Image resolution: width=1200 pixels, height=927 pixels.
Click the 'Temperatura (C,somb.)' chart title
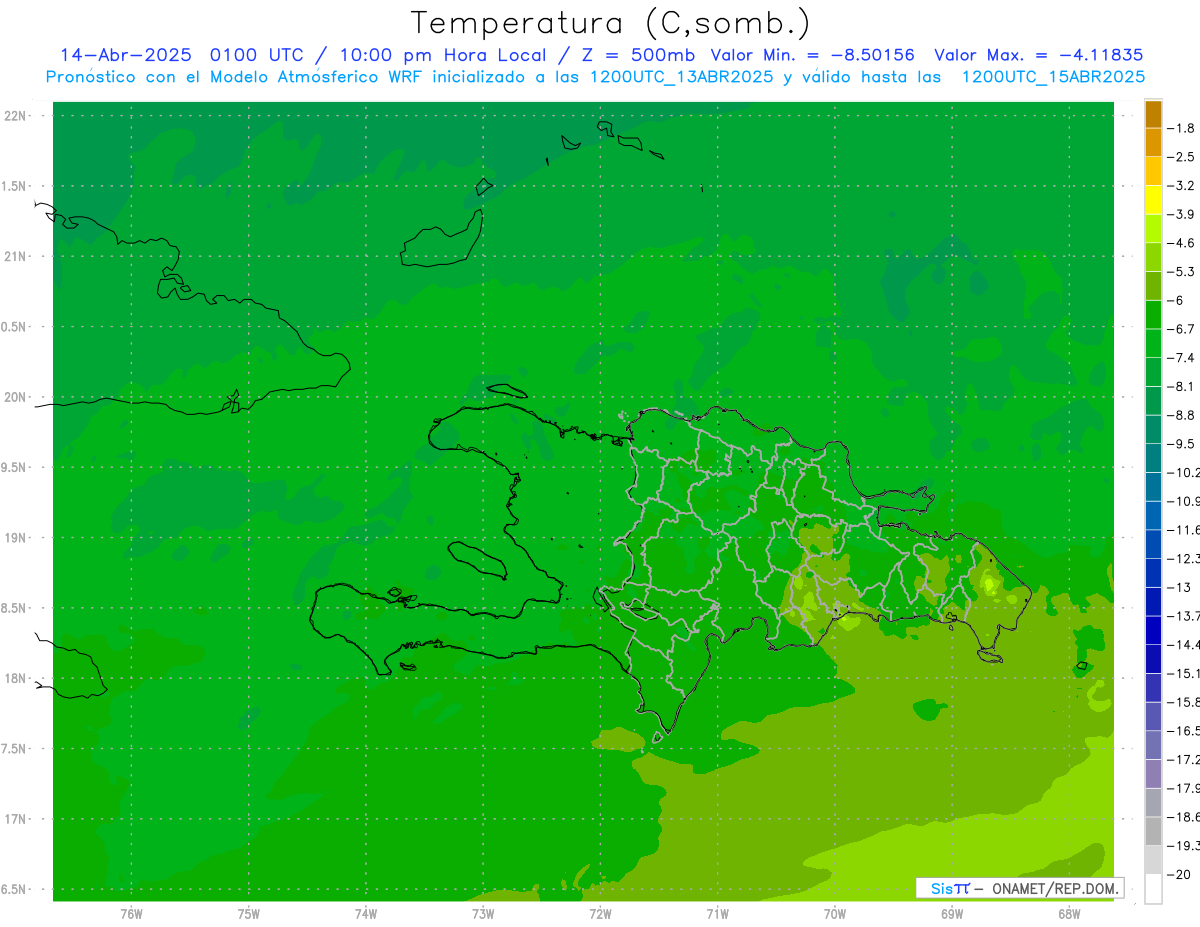pyautogui.click(x=611, y=23)
